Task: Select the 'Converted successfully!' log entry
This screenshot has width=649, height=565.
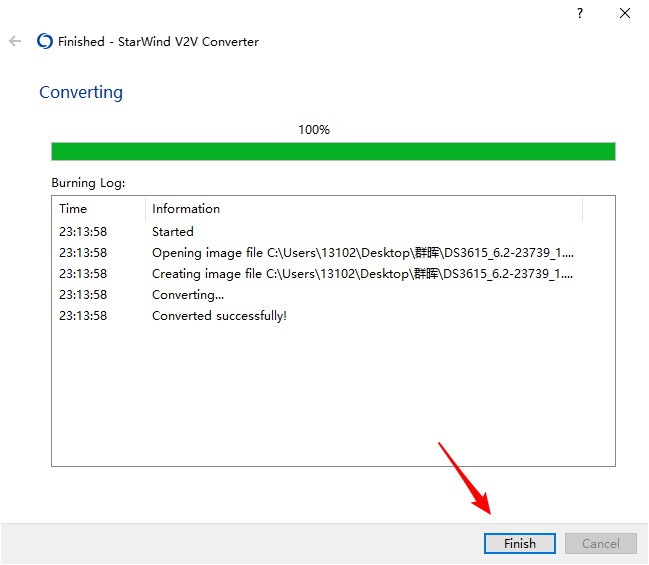Action: tap(219, 316)
